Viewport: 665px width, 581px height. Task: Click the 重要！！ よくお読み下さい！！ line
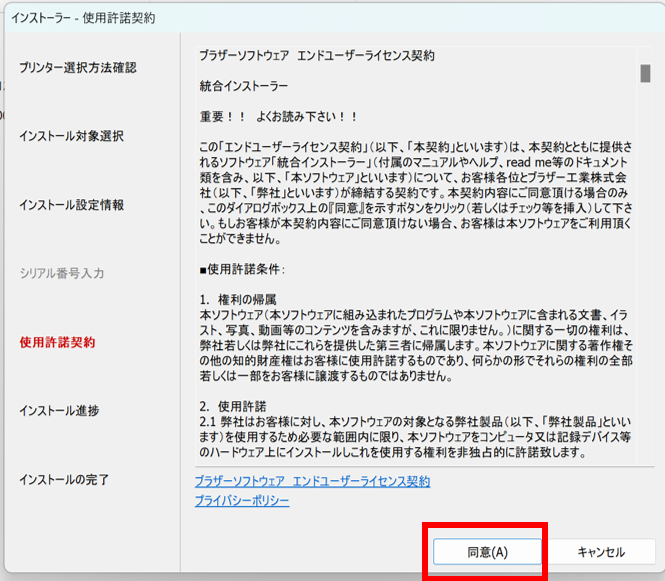point(279,117)
